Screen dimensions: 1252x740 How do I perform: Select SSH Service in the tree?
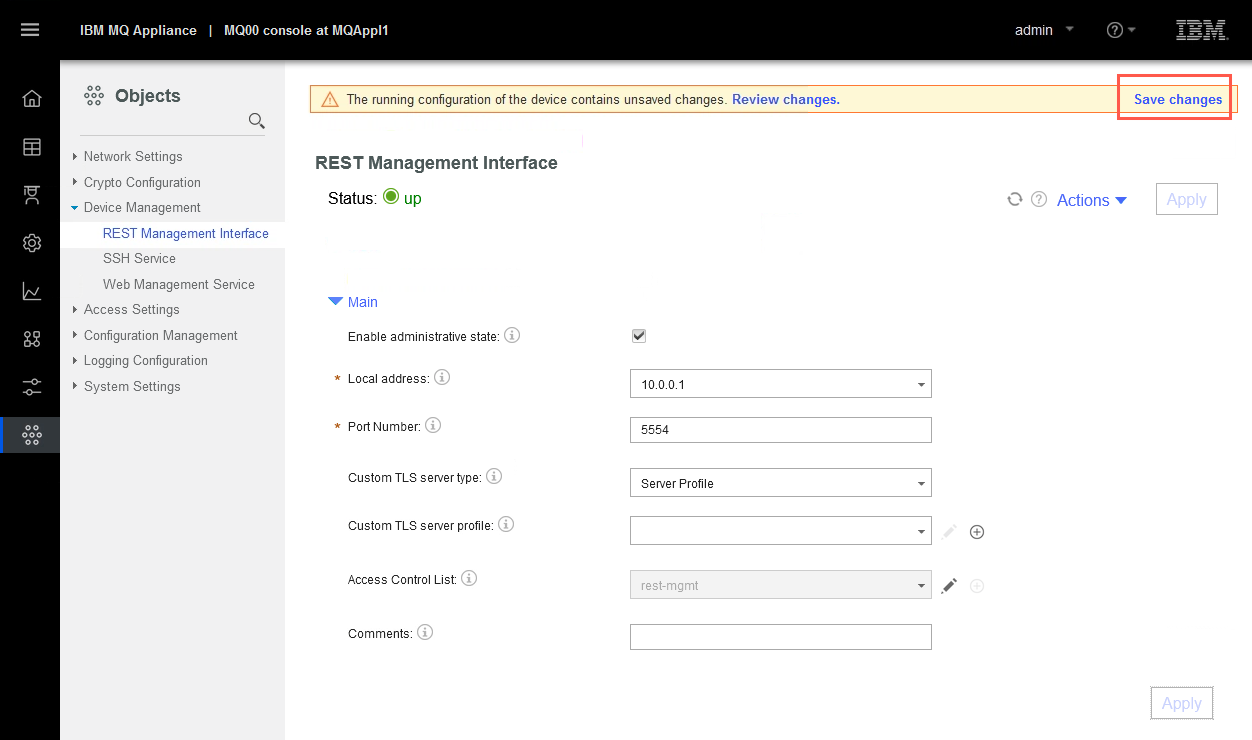(139, 258)
